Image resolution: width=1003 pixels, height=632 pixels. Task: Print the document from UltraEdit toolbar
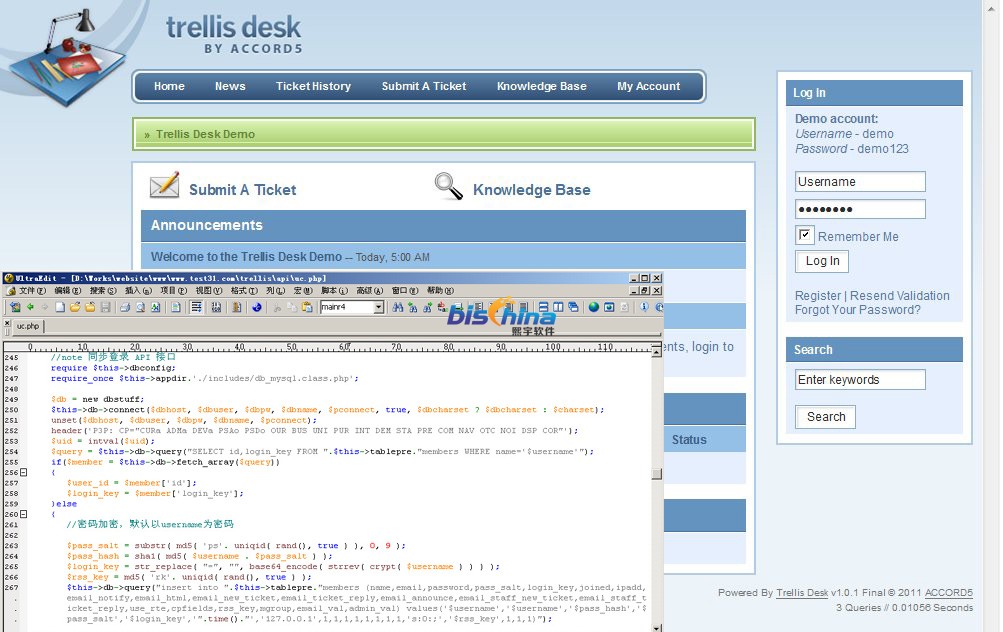125,307
